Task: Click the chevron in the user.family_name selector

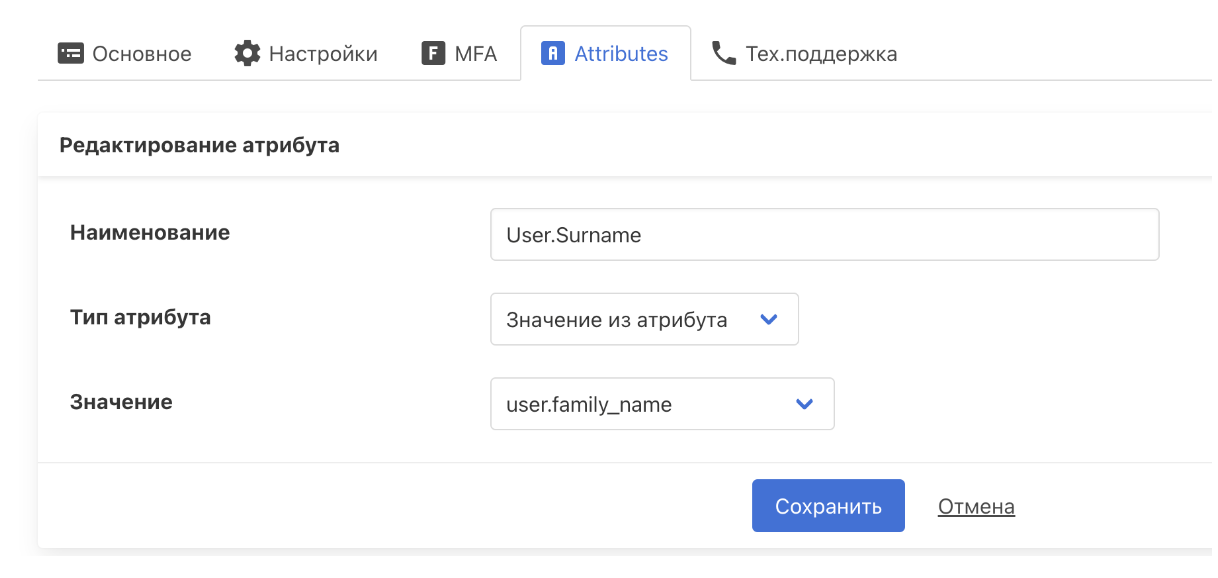Action: point(804,404)
